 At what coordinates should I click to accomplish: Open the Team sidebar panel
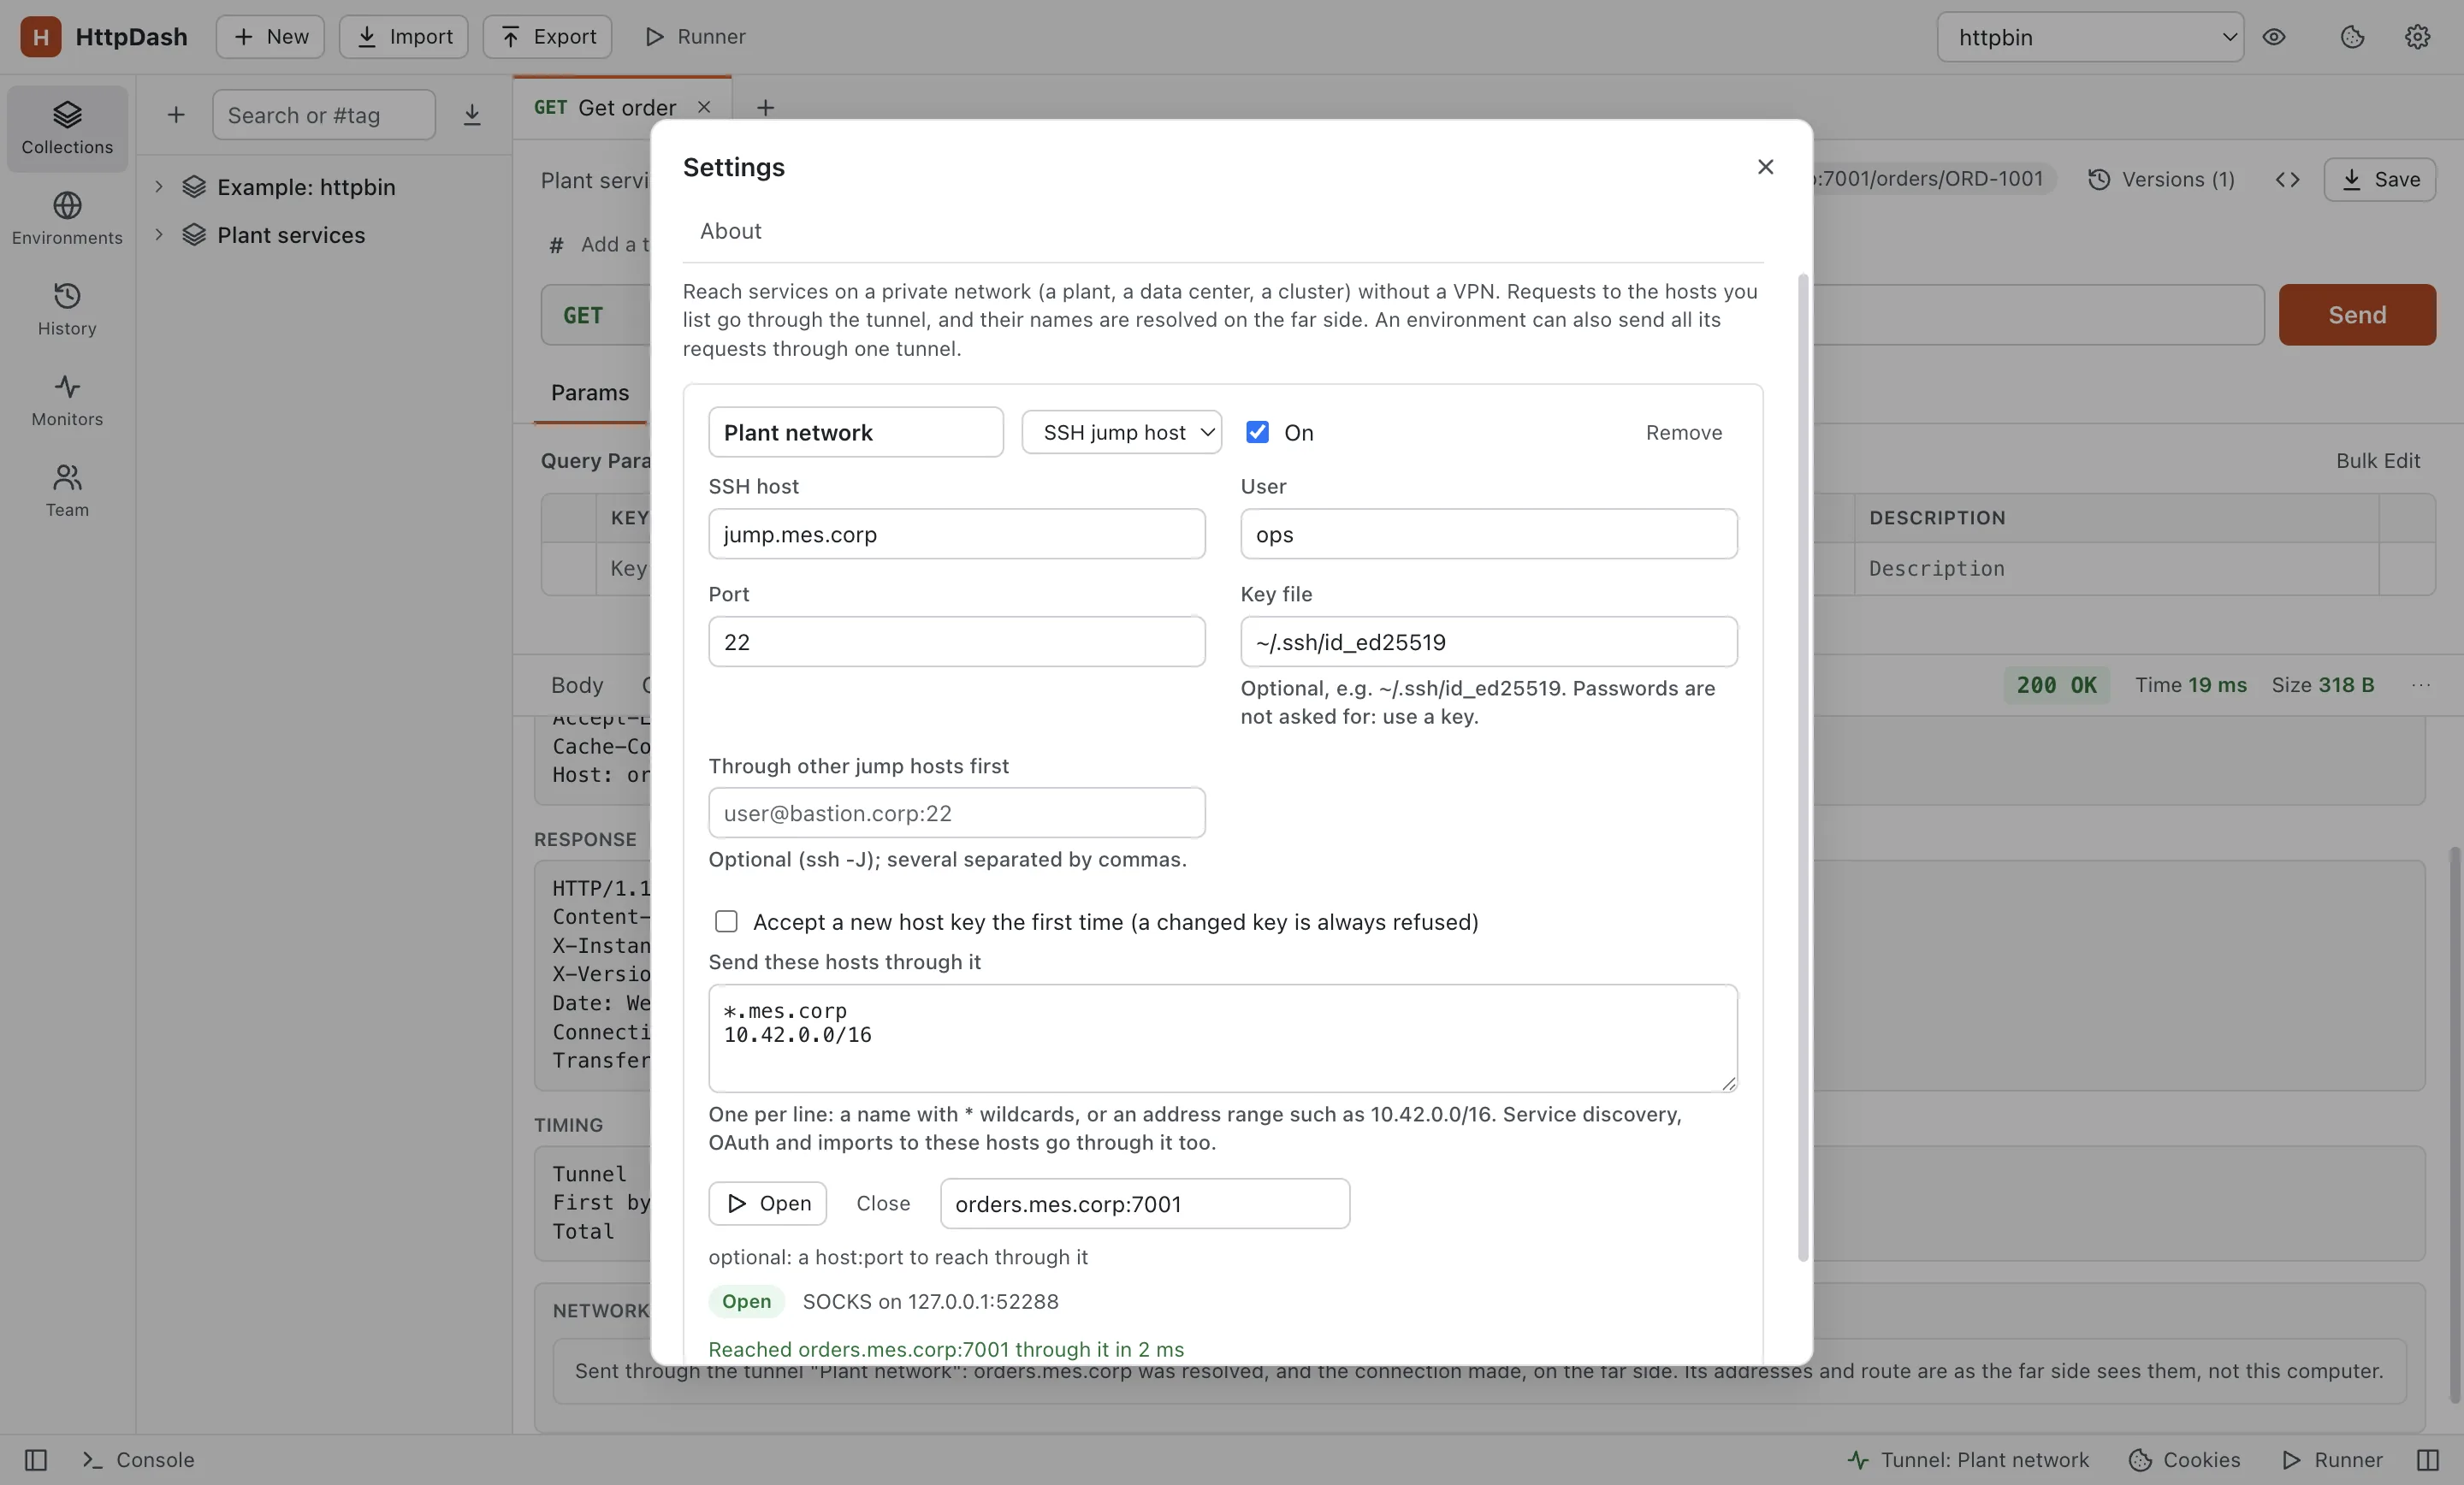[67, 491]
